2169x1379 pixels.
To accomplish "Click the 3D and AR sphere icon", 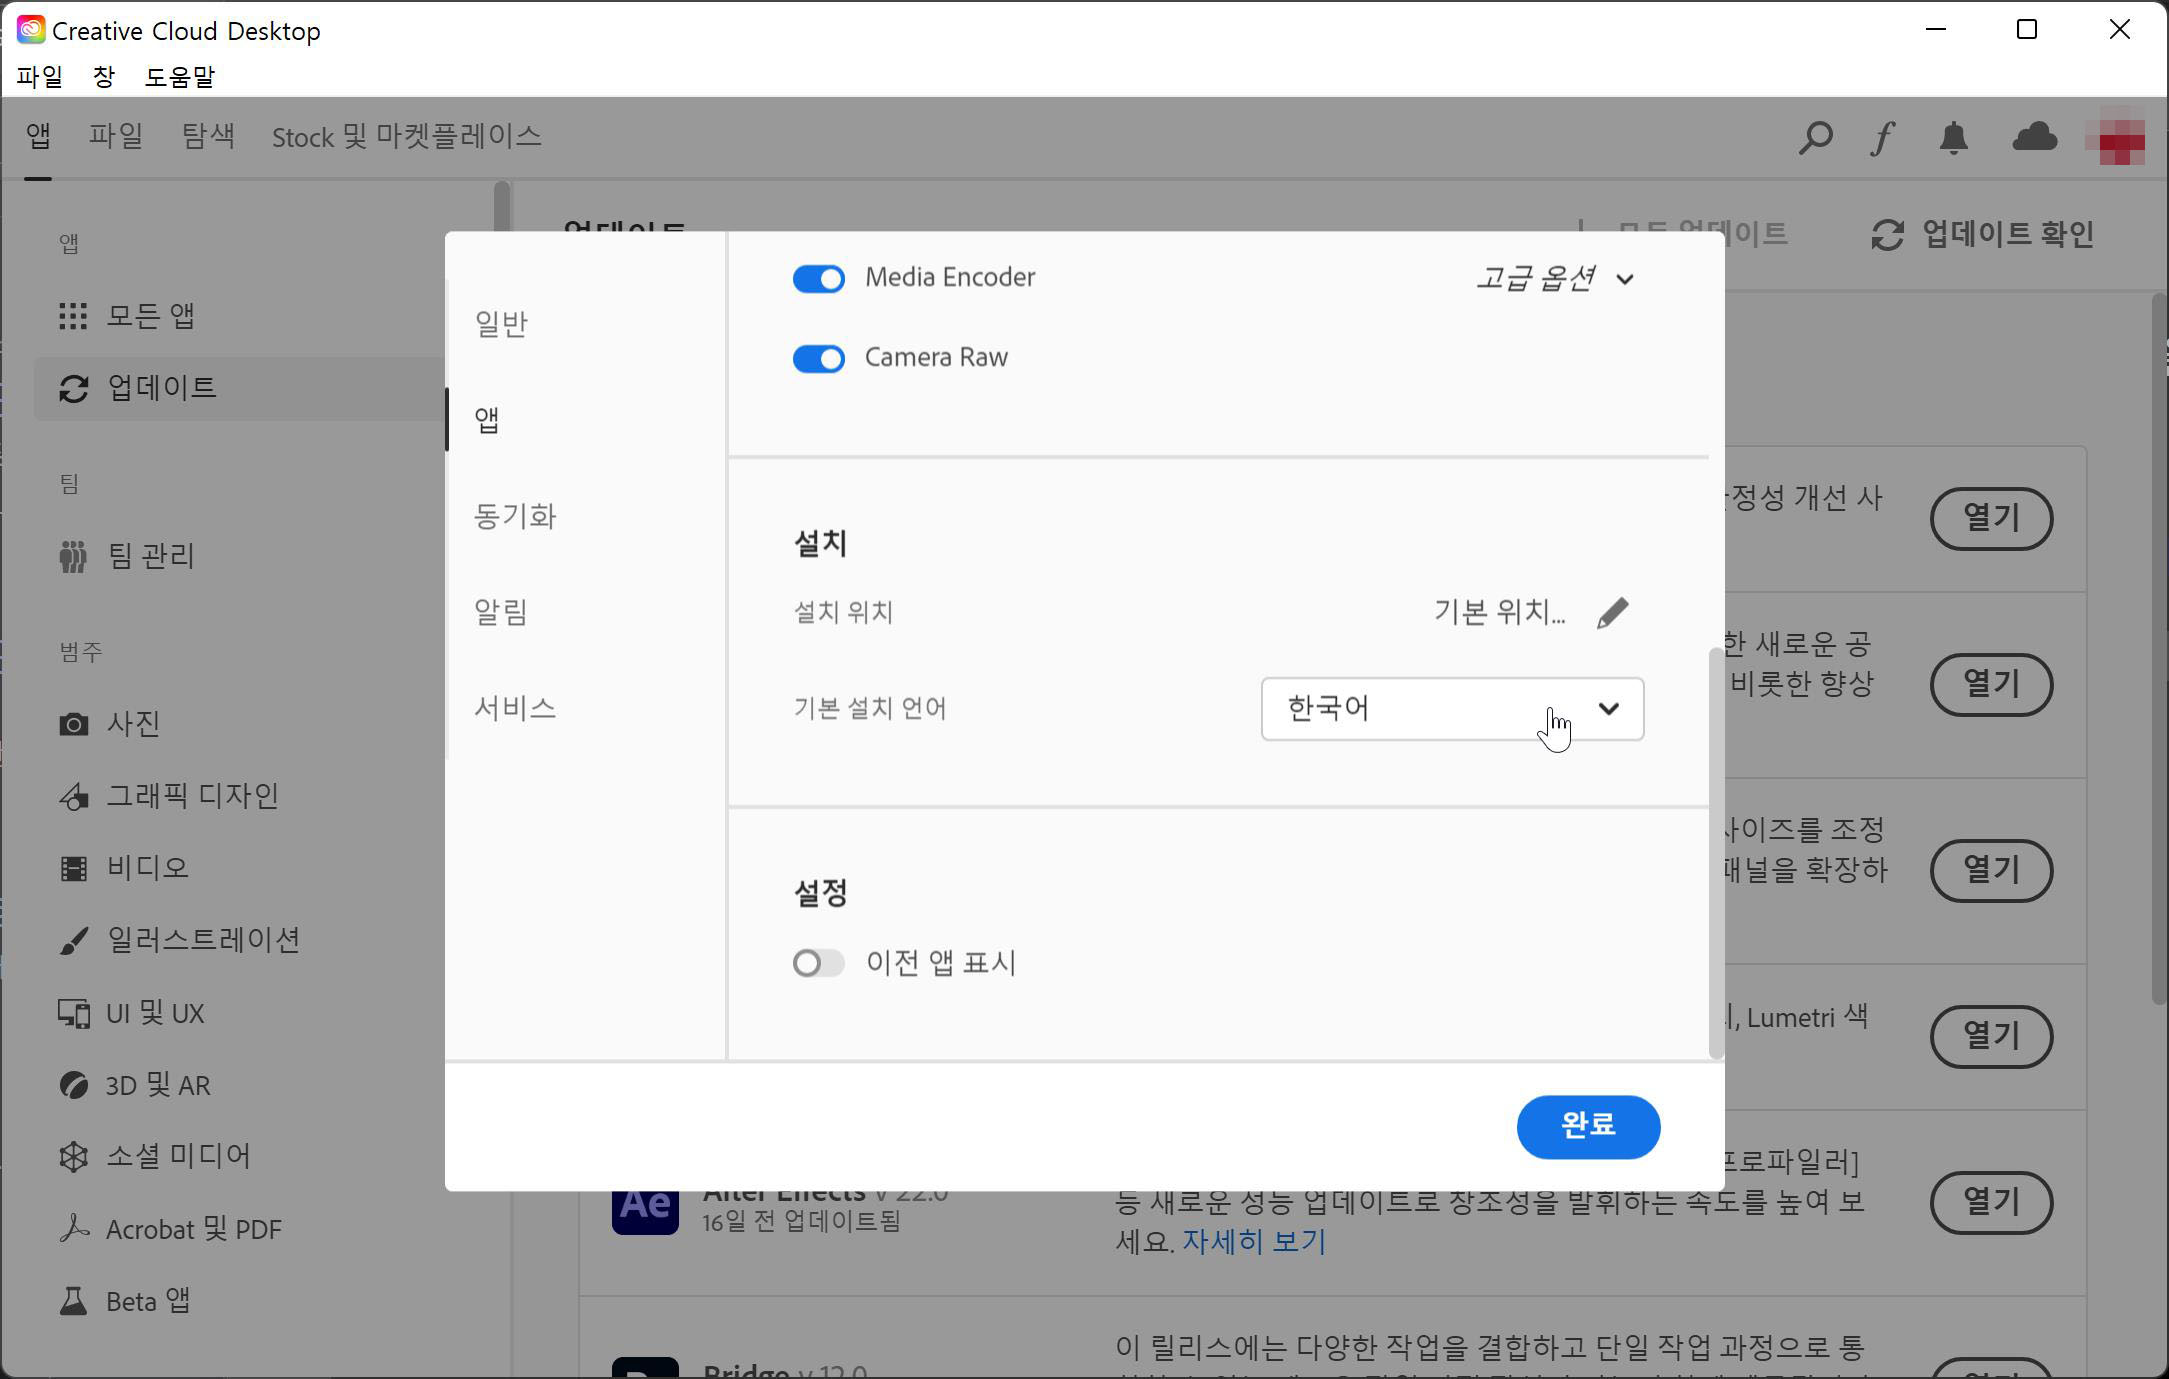I will point(73,1085).
